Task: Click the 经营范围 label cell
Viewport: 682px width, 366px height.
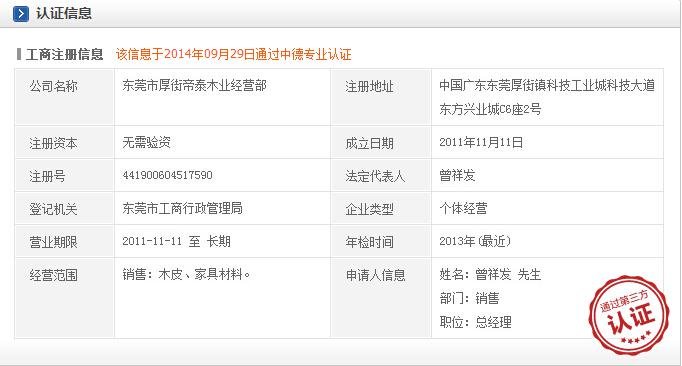Action: pyautogui.click(x=65, y=298)
